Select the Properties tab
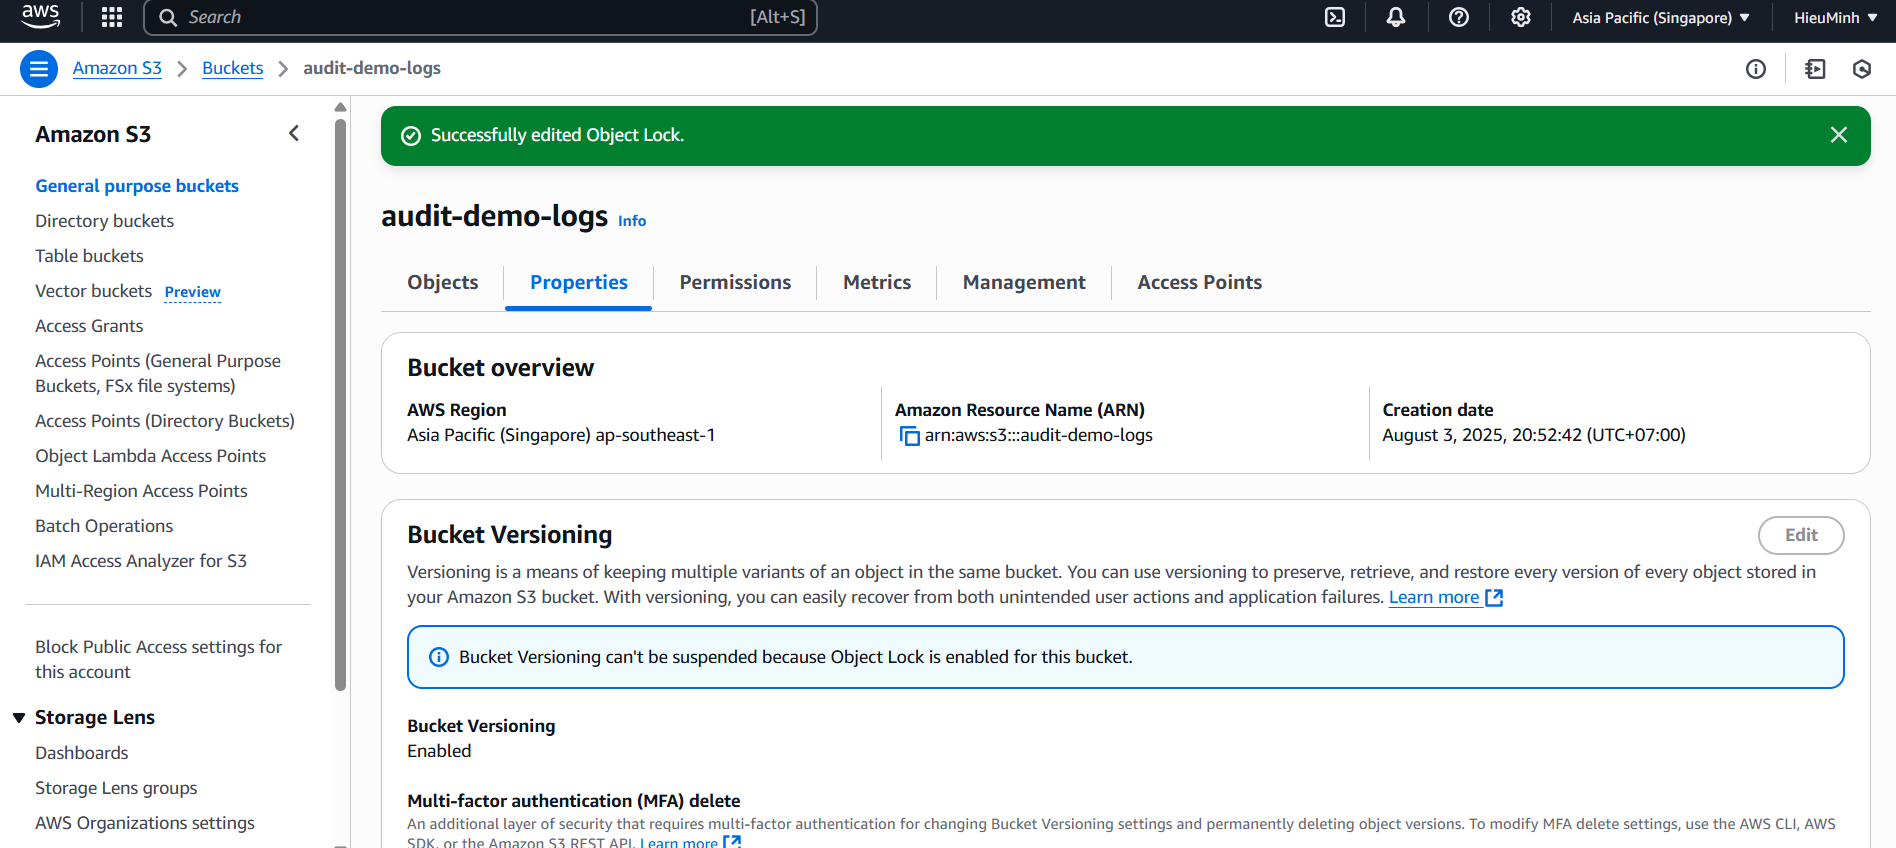Screen dimensions: 1896x848 tap(579, 282)
